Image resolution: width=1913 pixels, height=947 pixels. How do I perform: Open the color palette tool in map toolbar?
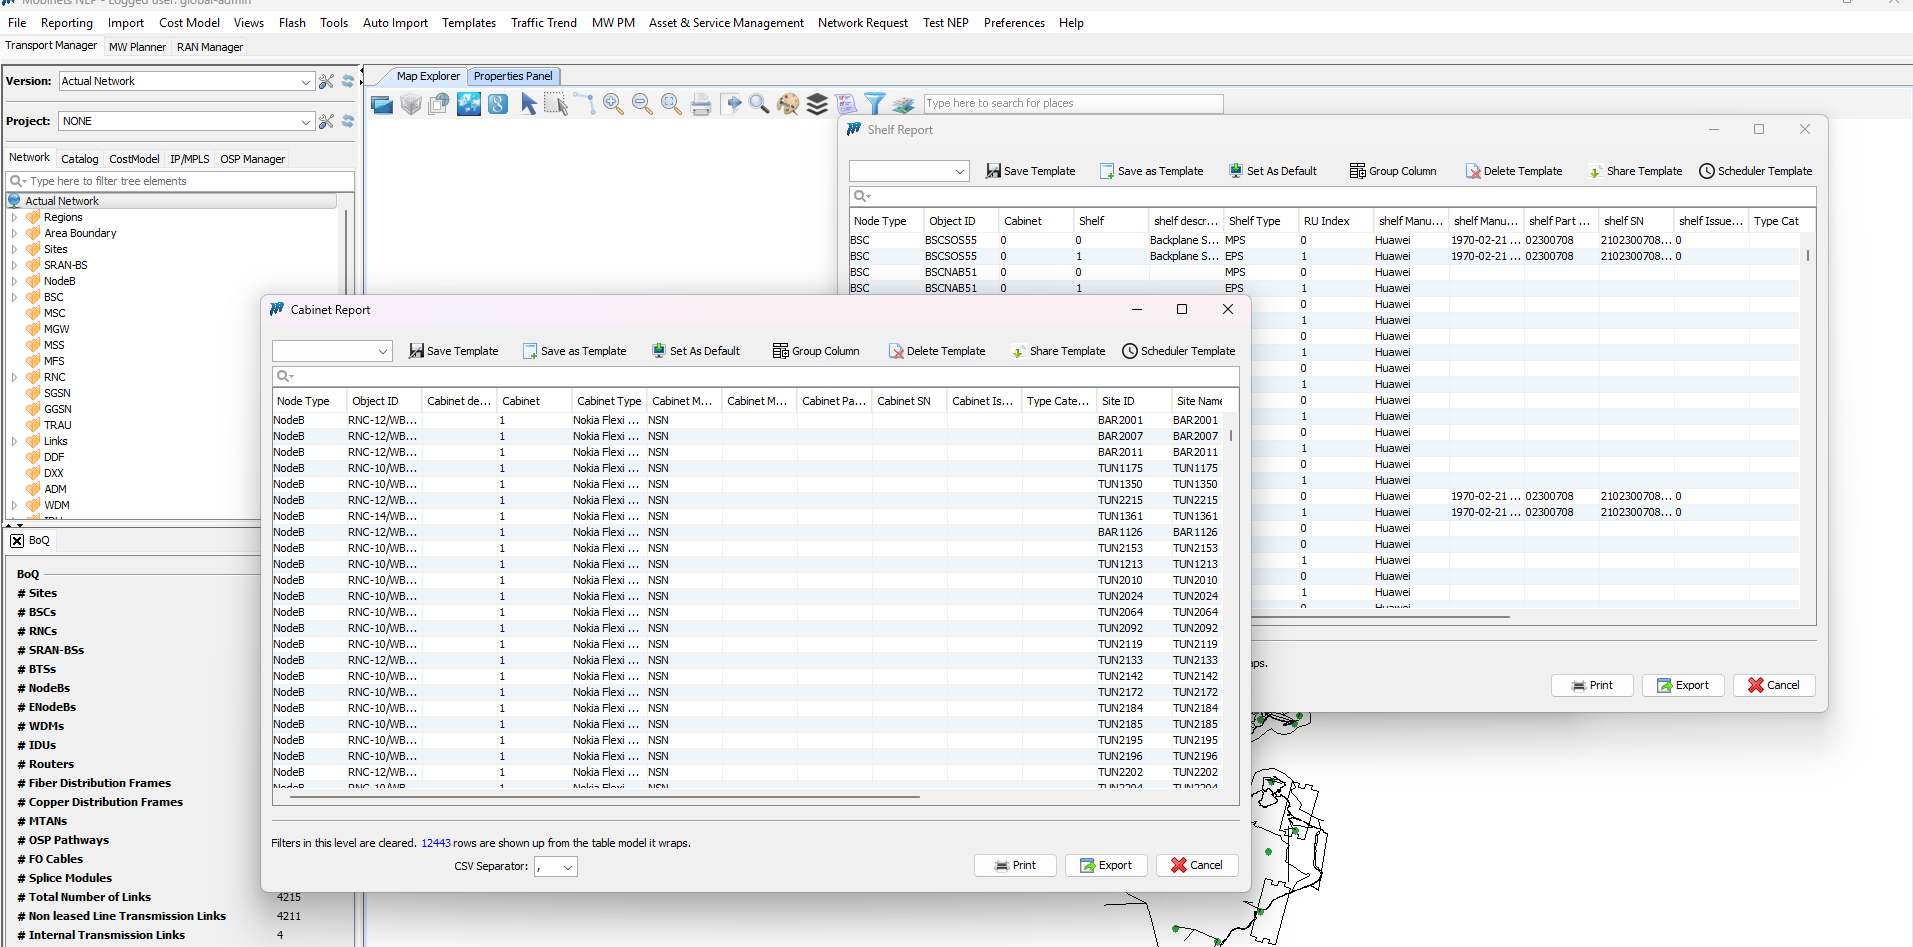click(x=788, y=104)
